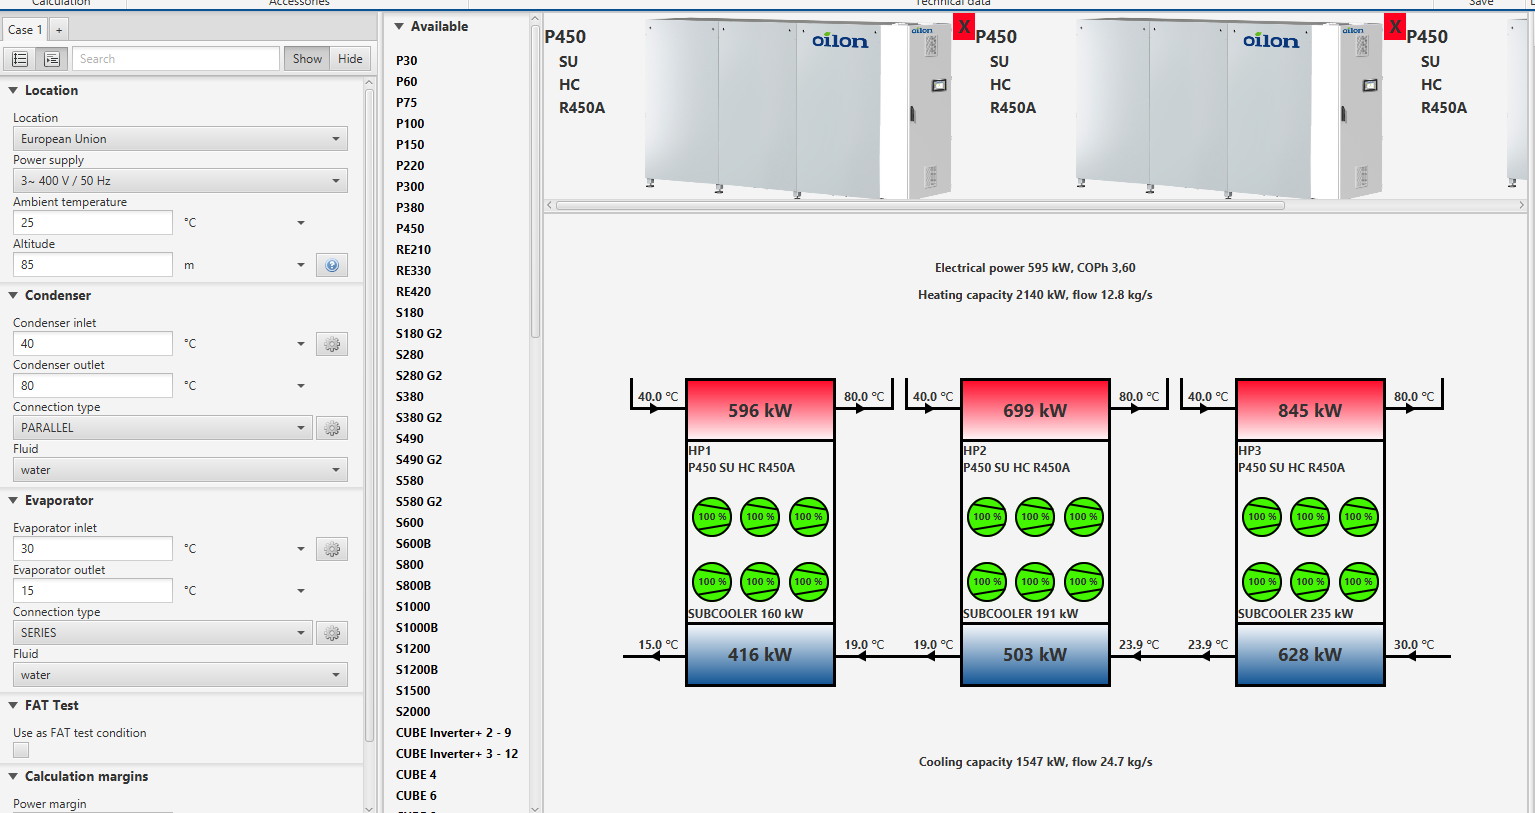Image resolution: width=1535 pixels, height=813 pixels.
Task: Click Evaporator inlet field with 30
Action: coord(93,549)
